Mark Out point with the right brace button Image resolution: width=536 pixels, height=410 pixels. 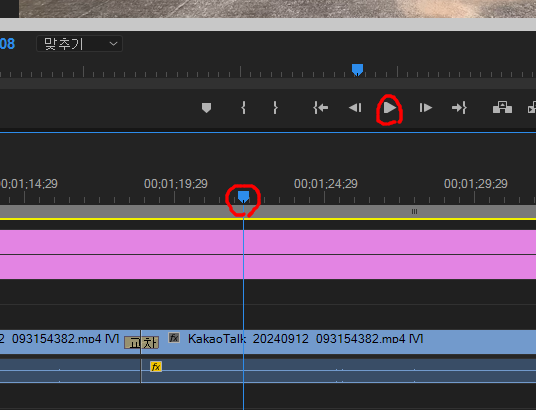point(275,108)
